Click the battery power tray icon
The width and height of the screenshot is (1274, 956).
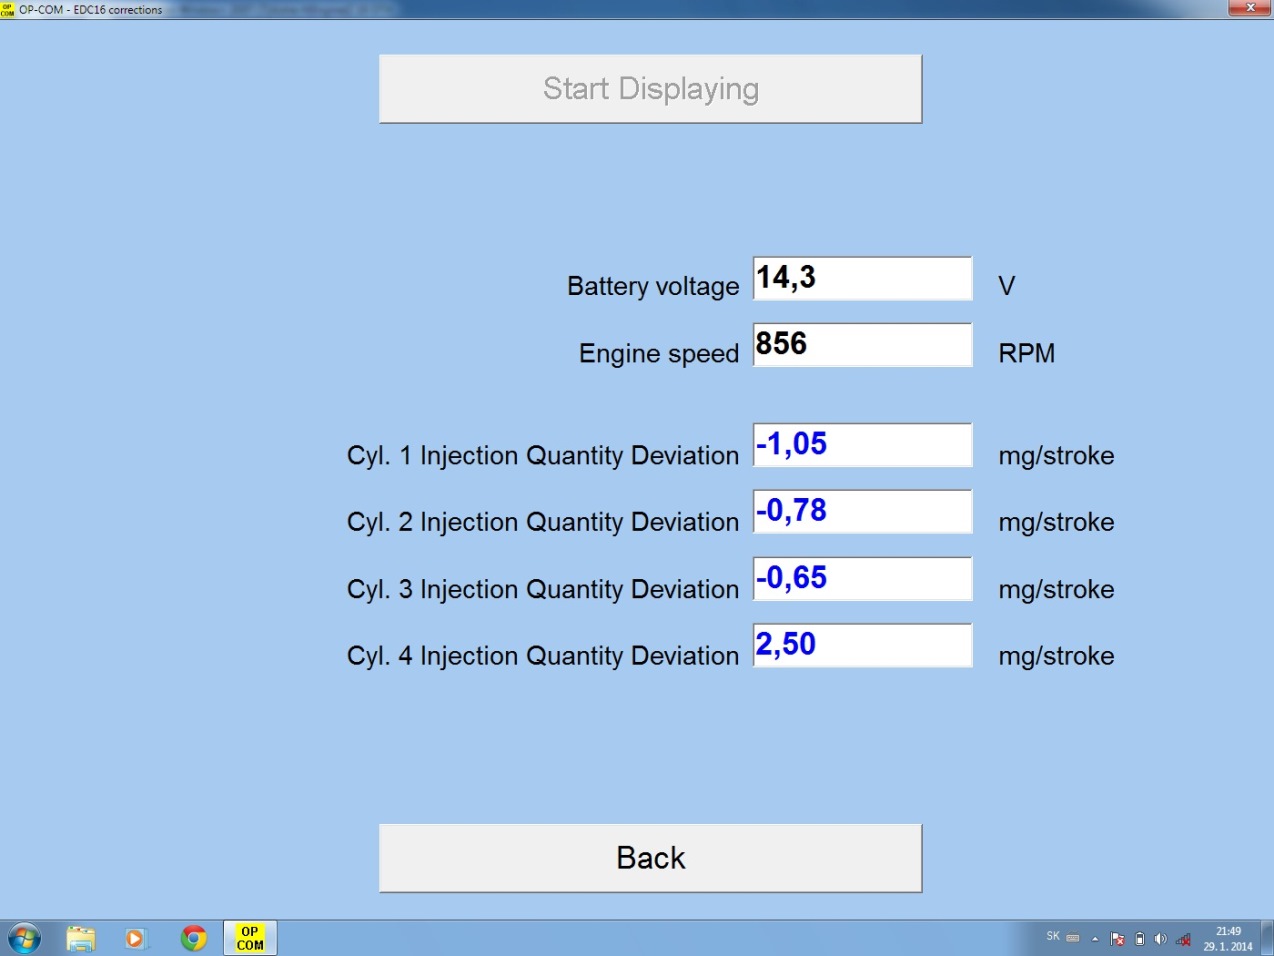[1139, 939]
